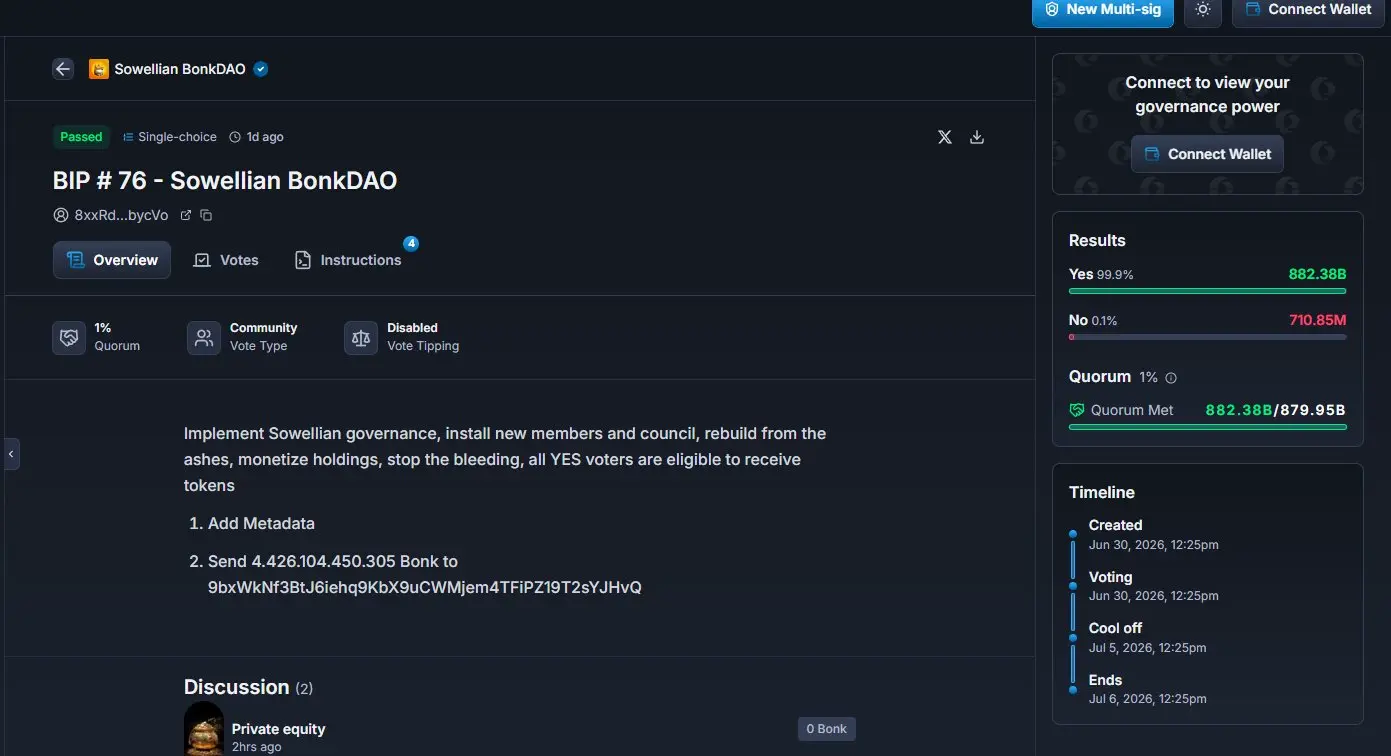Switch to the Votes tab
The height and width of the screenshot is (756, 1391).
coord(226,260)
